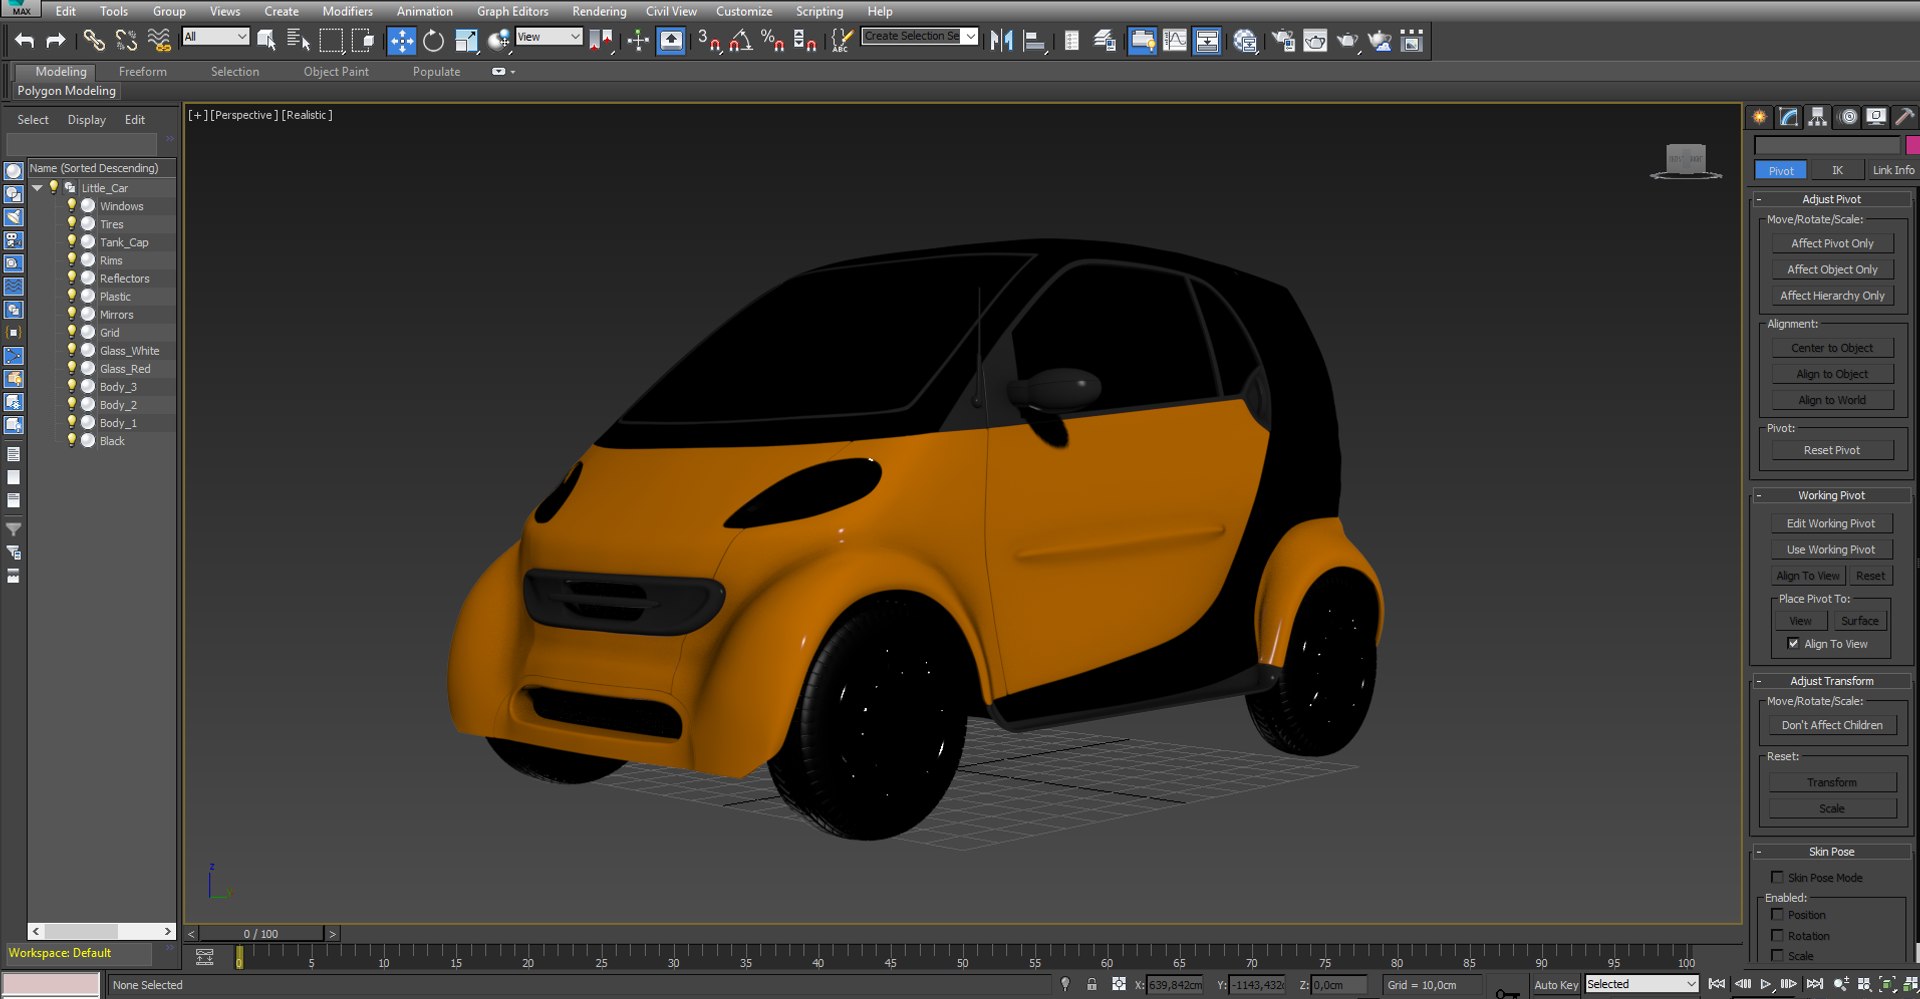Enable the Skin Pose Mode checkbox
1920x999 pixels.
coord(1777,877)
